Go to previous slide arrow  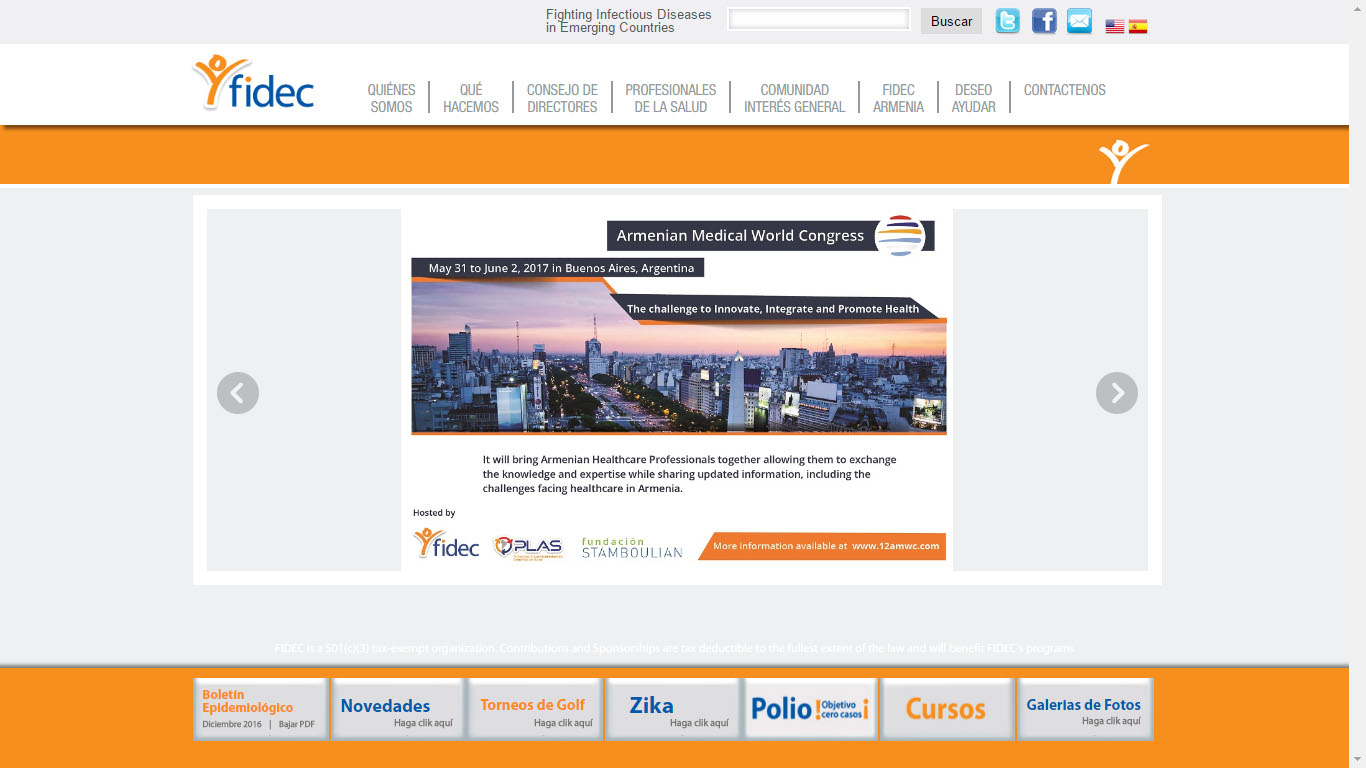point(238,393)
